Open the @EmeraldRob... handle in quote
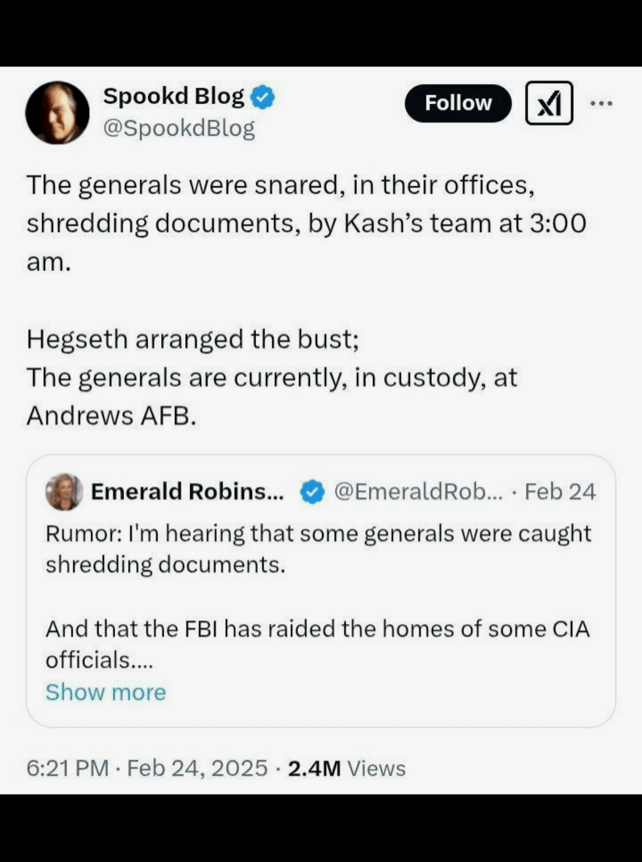This screenshot has height=862, width=642. tap(418, 491)
